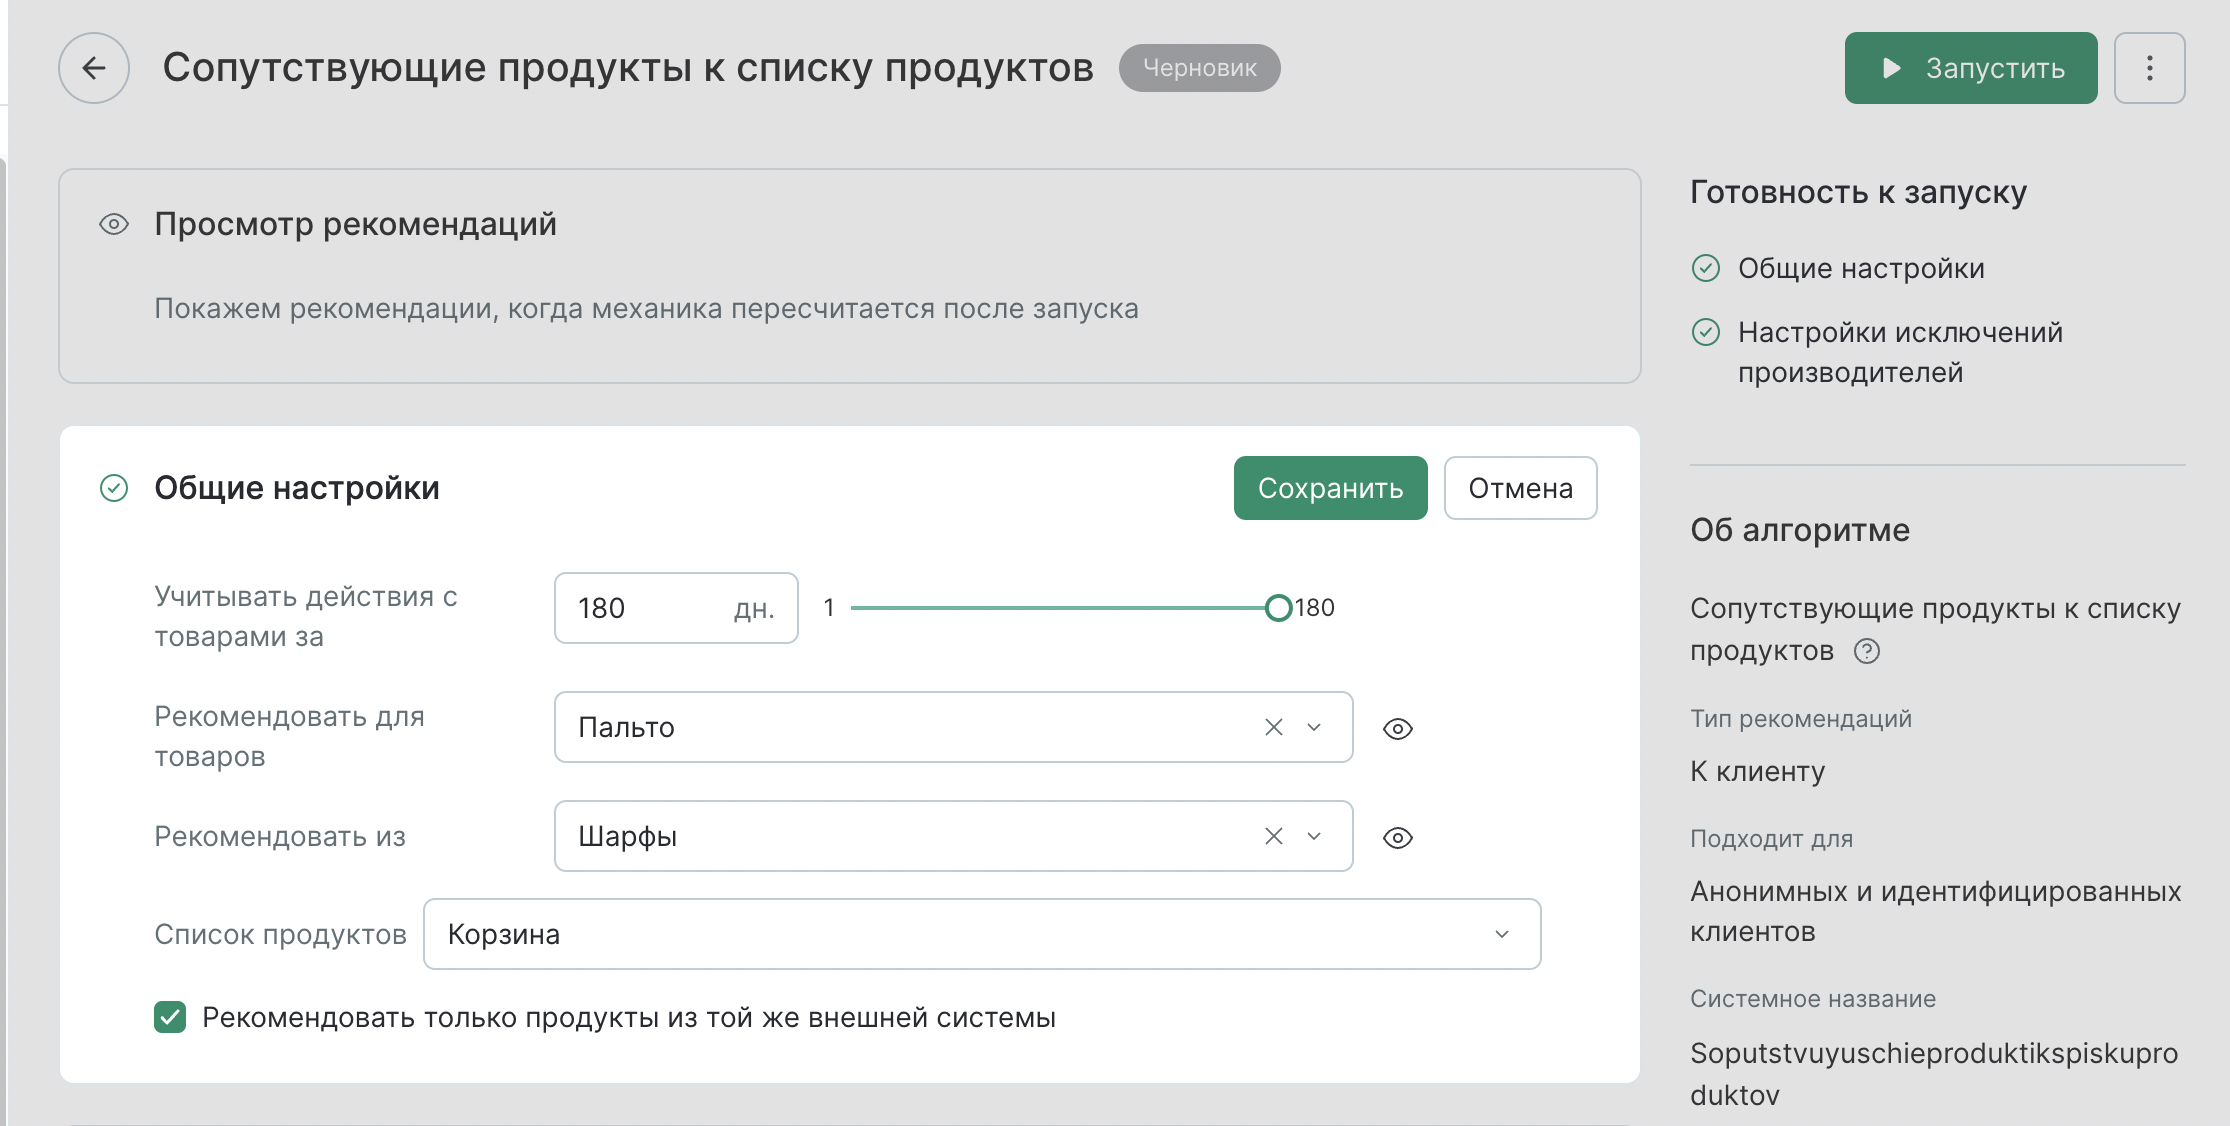Screen dimensions: 2230x1126
Task: Click the Анонимных и идентифицированных клиентов text
Action: [1935, 911]
